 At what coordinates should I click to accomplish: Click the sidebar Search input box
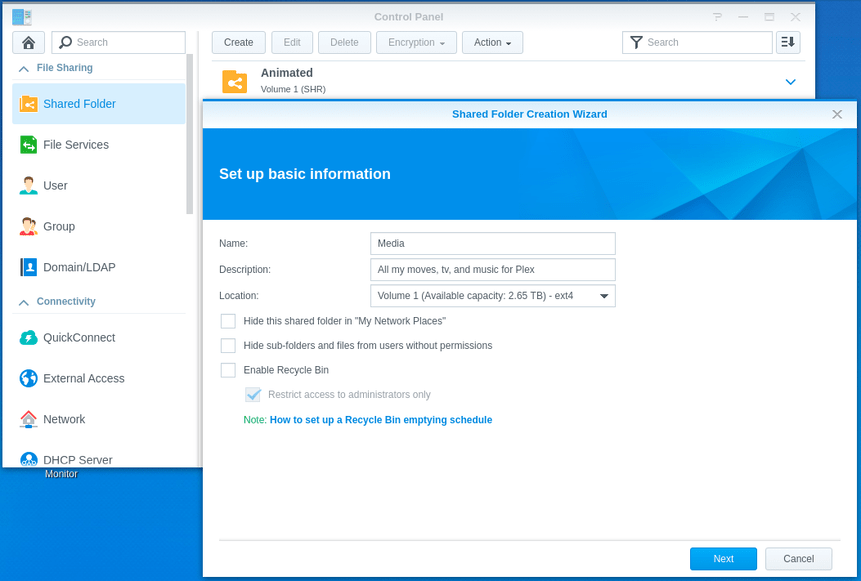tap(119, 42)
